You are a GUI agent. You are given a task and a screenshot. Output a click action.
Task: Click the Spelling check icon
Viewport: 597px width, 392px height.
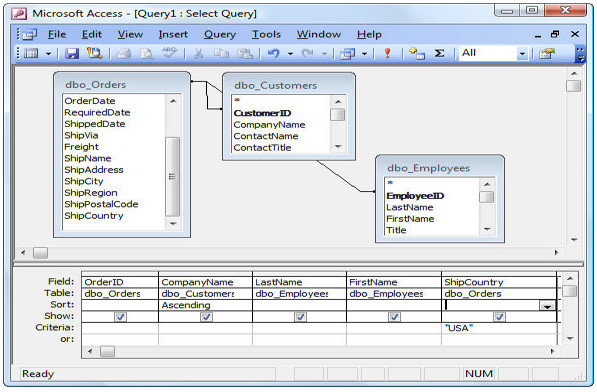[x=169, y=53]
